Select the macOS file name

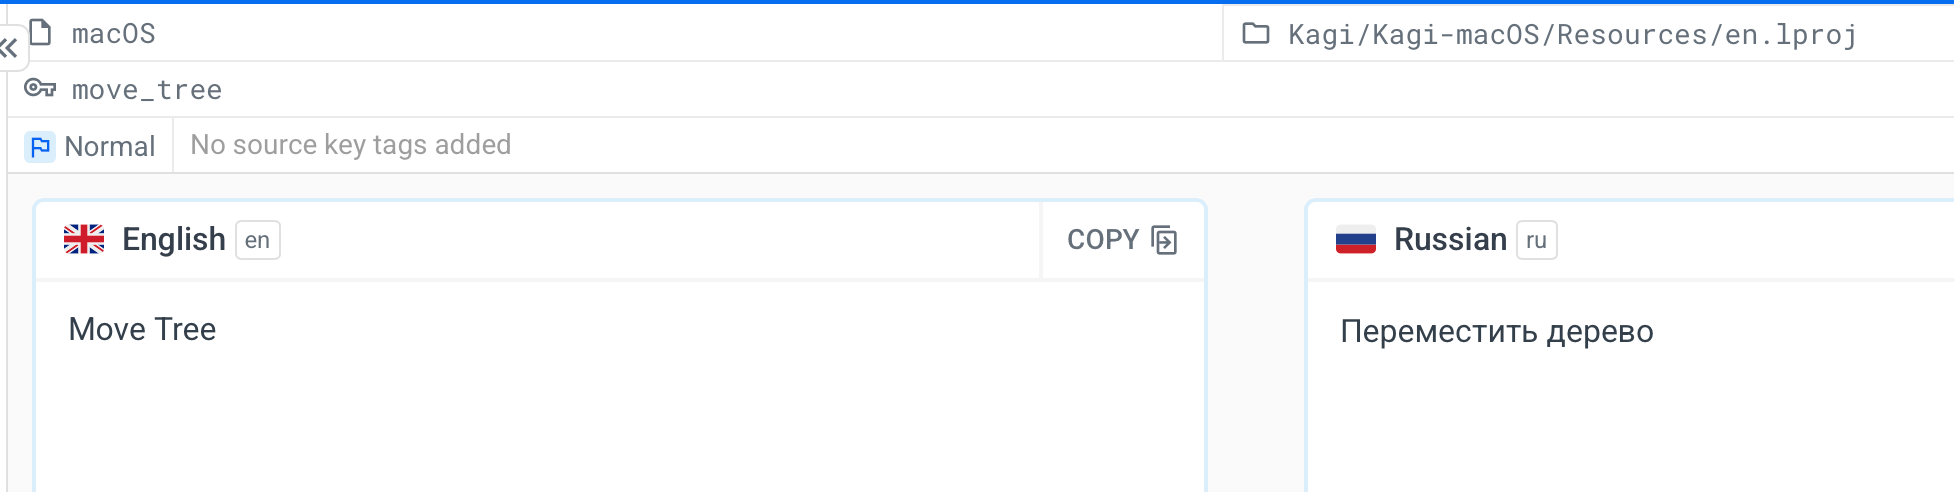(x=113, y=34)
